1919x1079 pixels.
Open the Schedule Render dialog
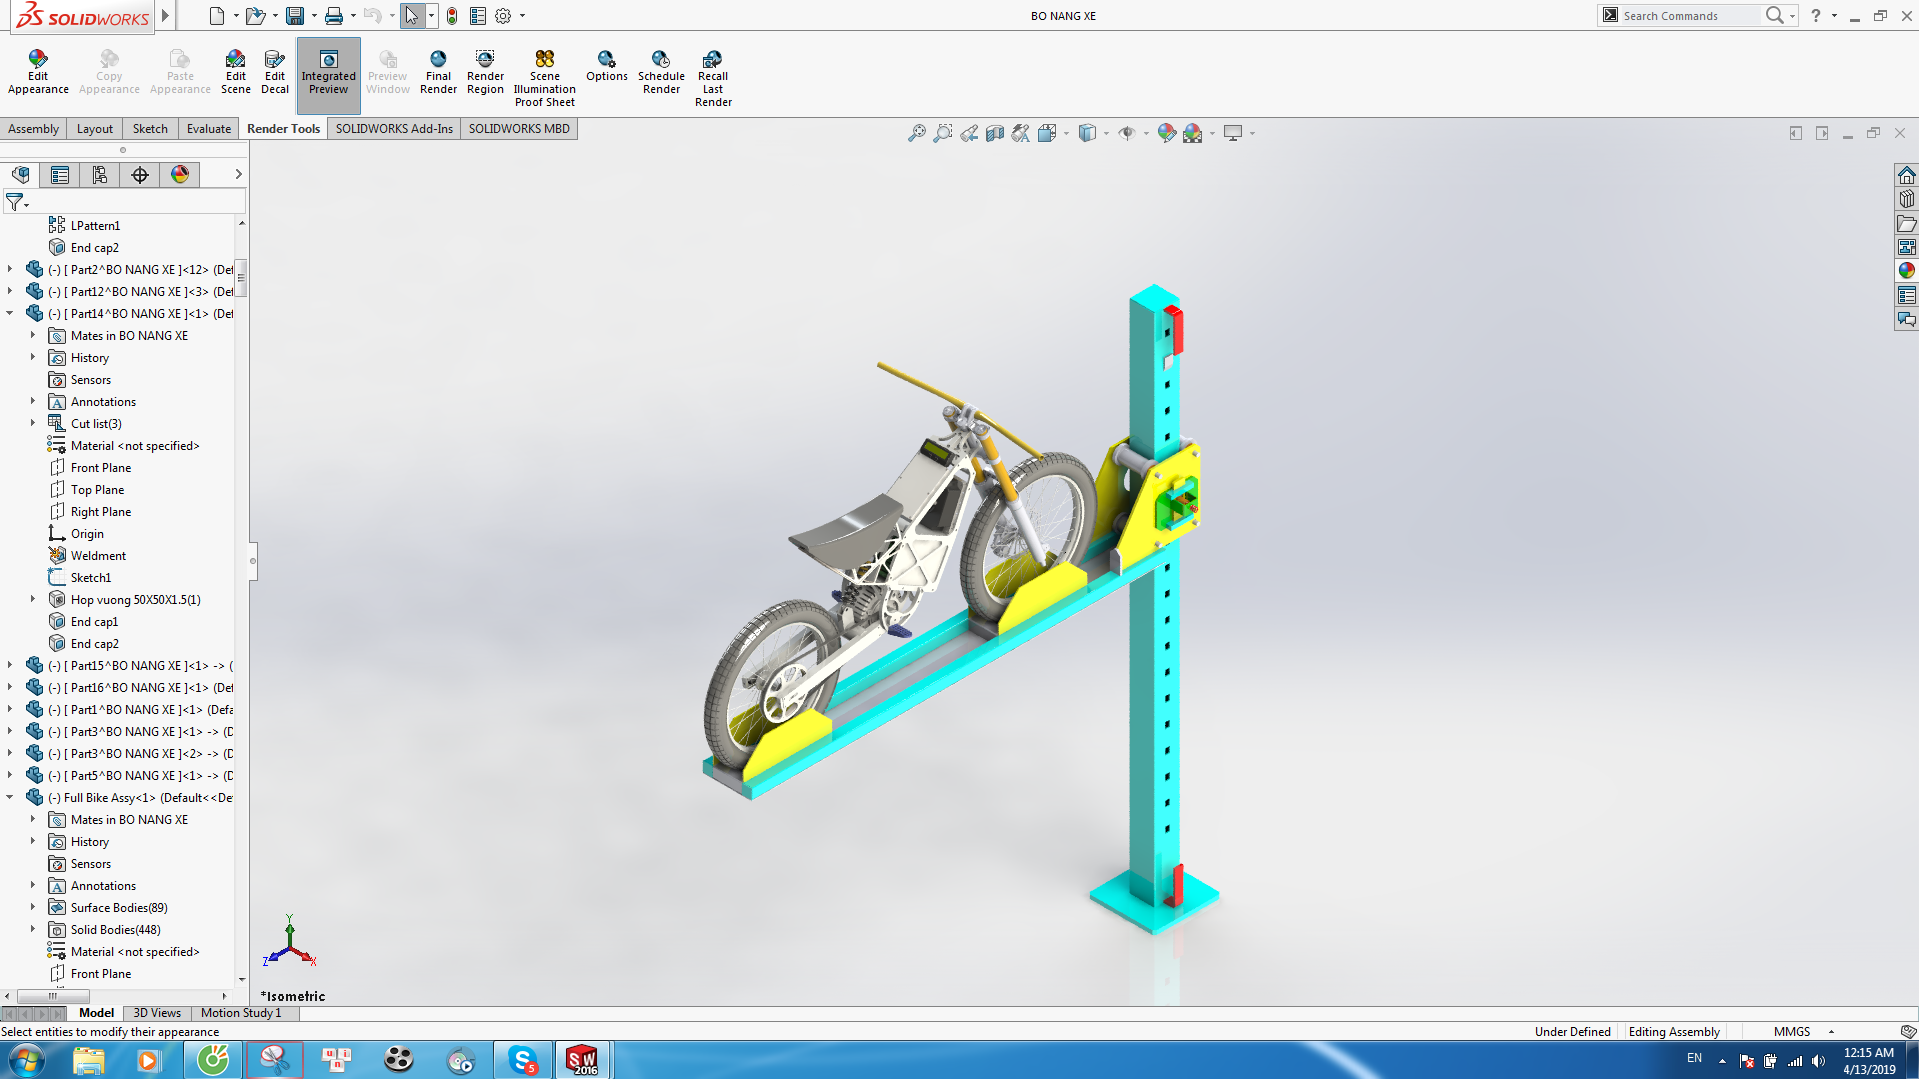(661, 72)
